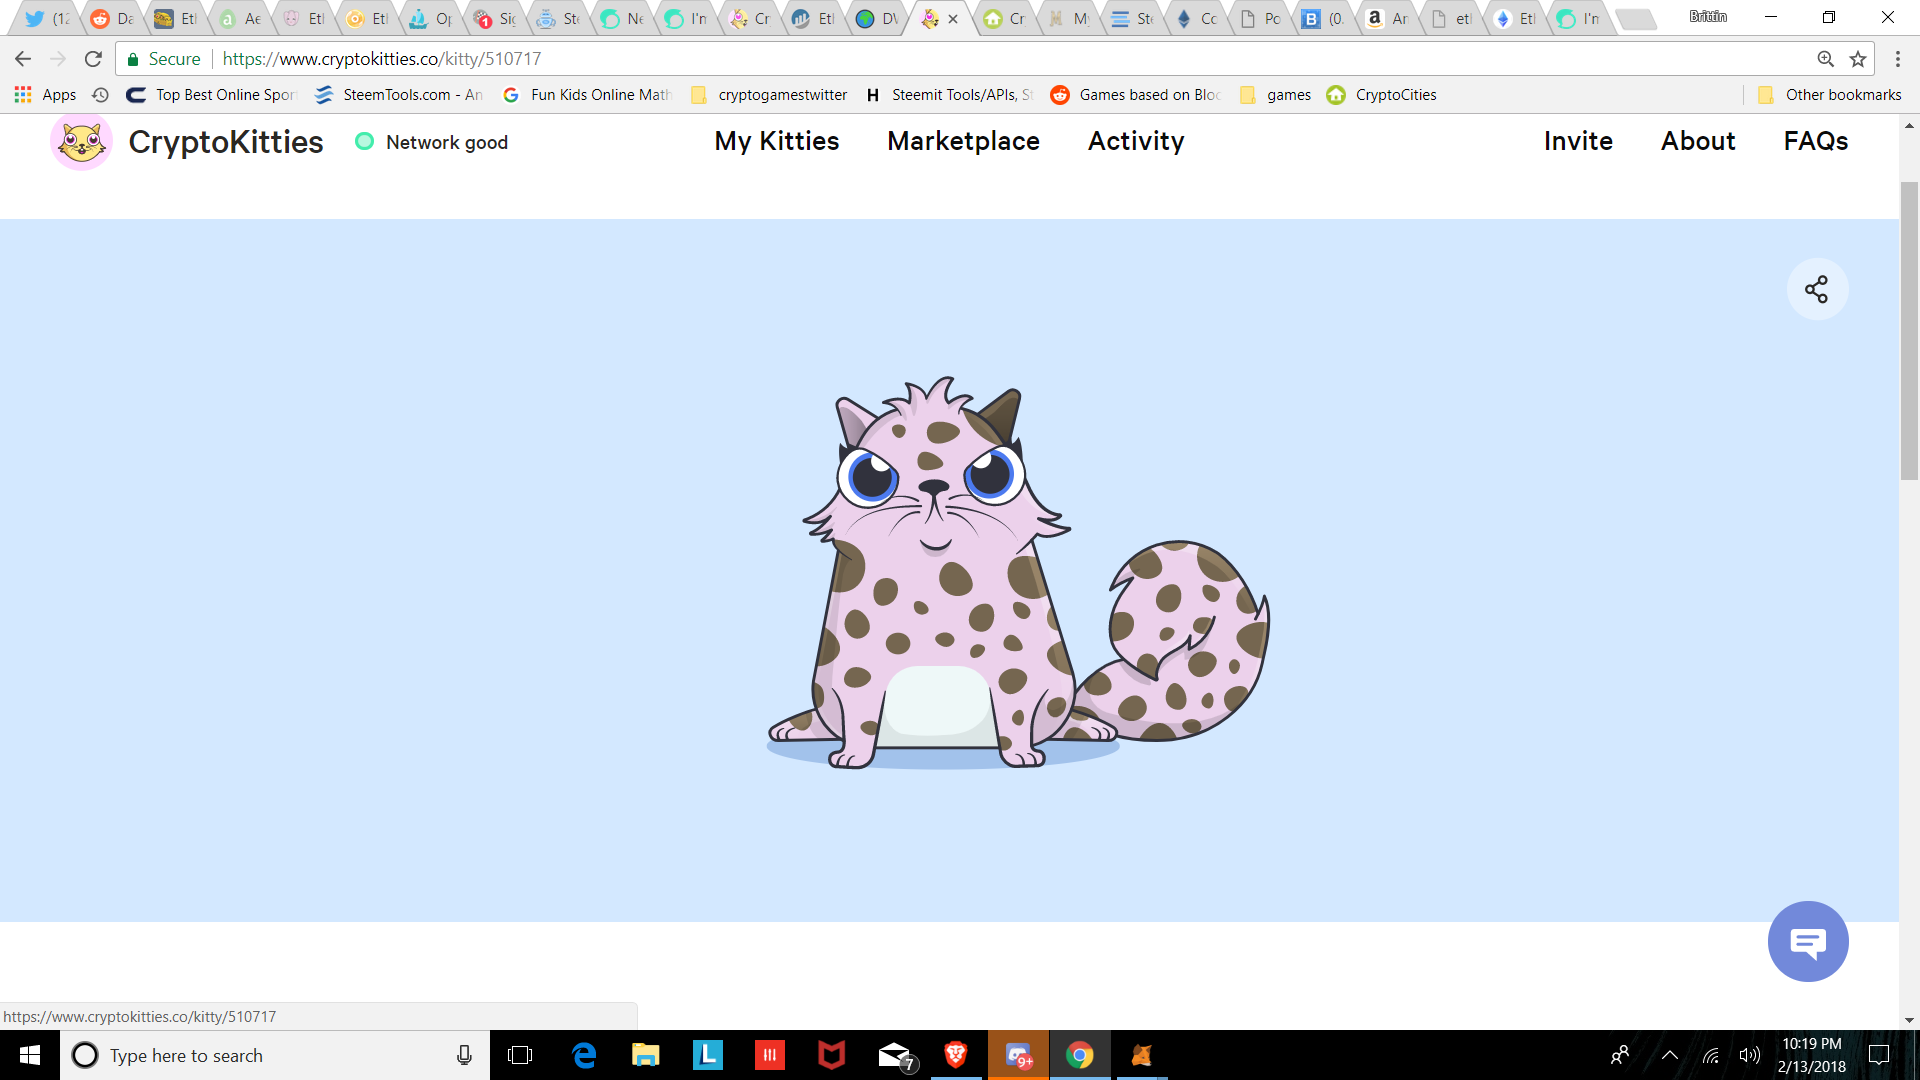The image size is (1920, 1080).
Task: Open the Games based on Blockchain bookmark
Action: coord(1136,95)
